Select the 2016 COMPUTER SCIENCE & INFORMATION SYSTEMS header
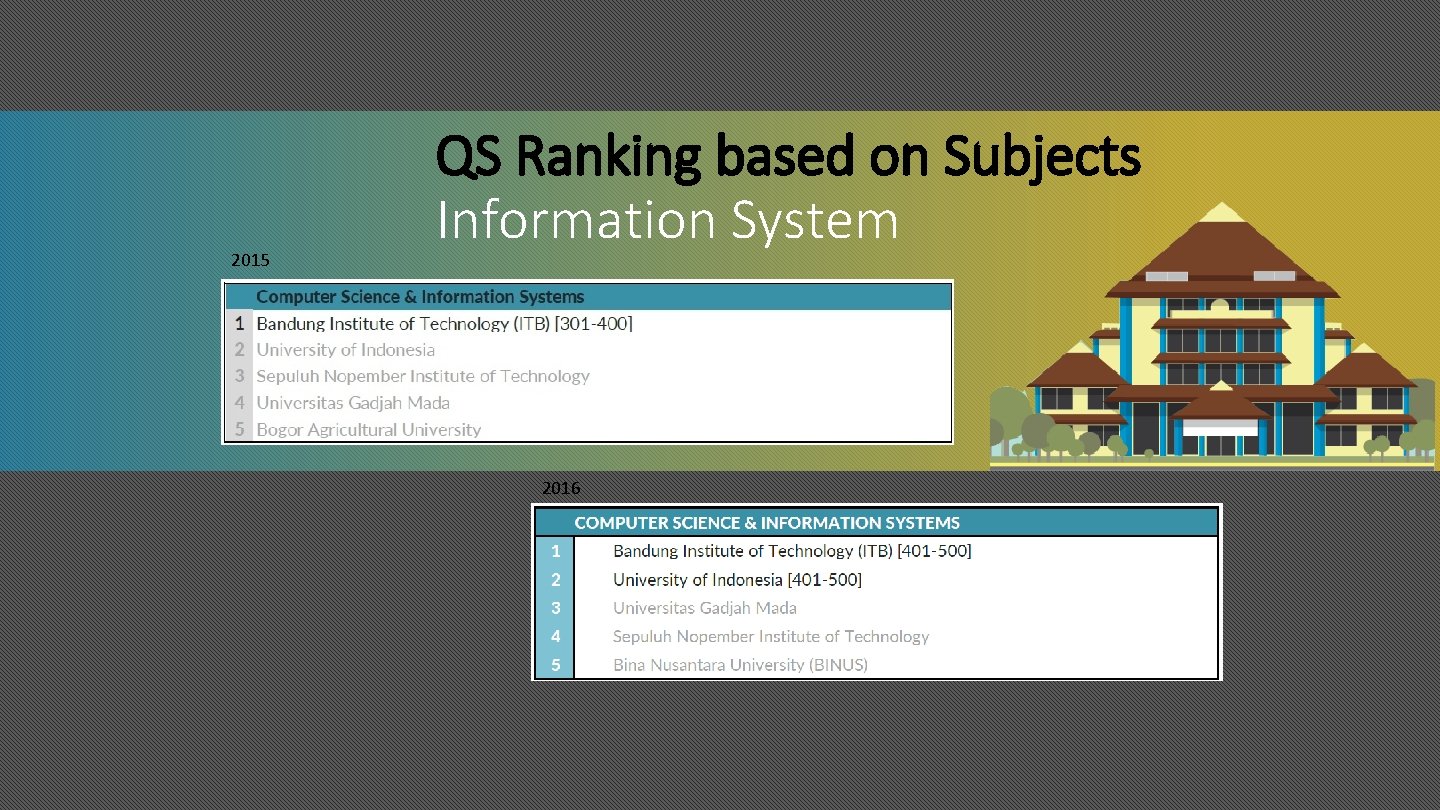This screenshot has height=810, width=1440. click(876, 522)
